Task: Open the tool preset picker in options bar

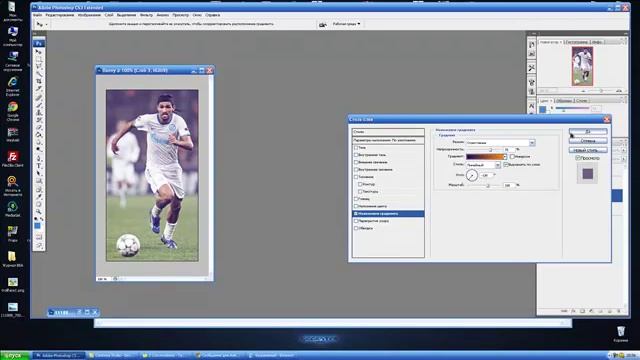Action: click(42, 24)
